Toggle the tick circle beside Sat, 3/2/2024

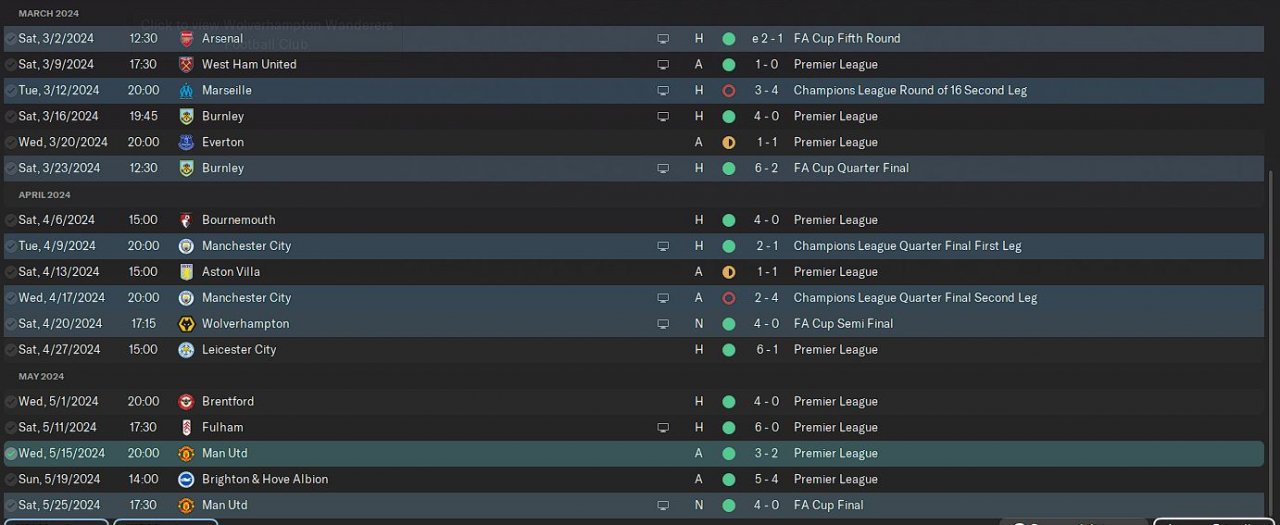11,39
